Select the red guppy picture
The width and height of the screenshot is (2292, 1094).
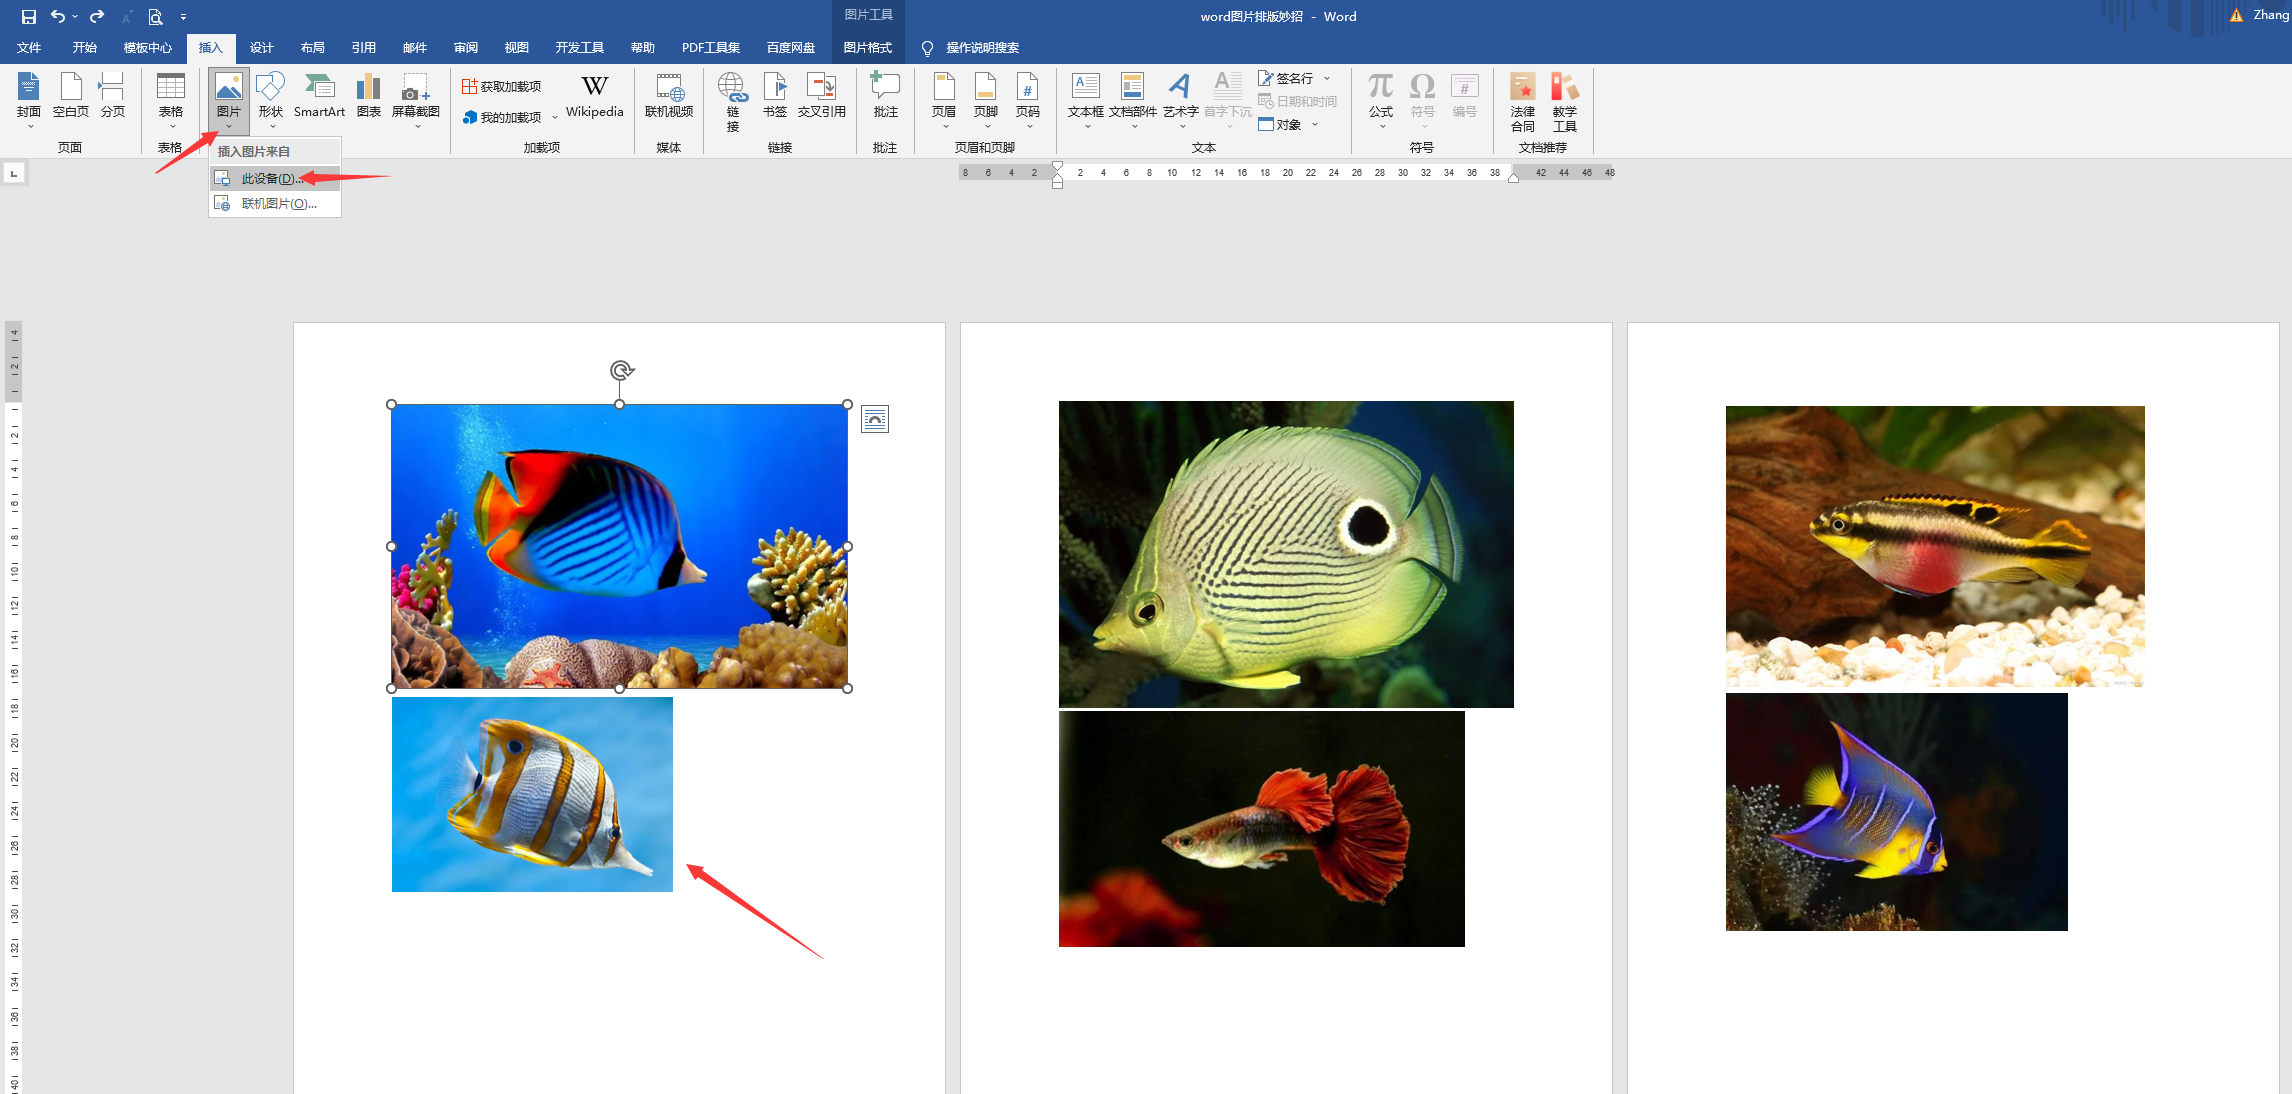tap(1262, 829)
